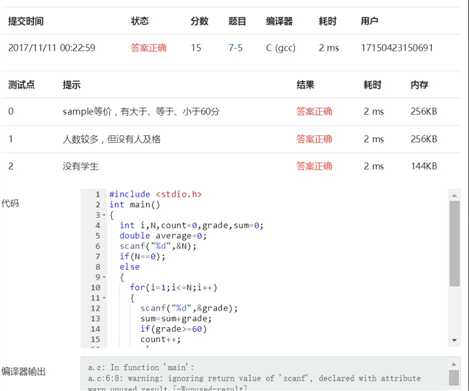
Task: Click the compiler warning about scanf return value
Action: pyautogui.click(x=254, y=383)
